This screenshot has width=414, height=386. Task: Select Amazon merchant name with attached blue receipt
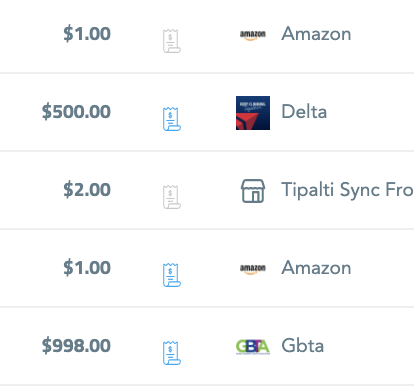click(316, 268)
